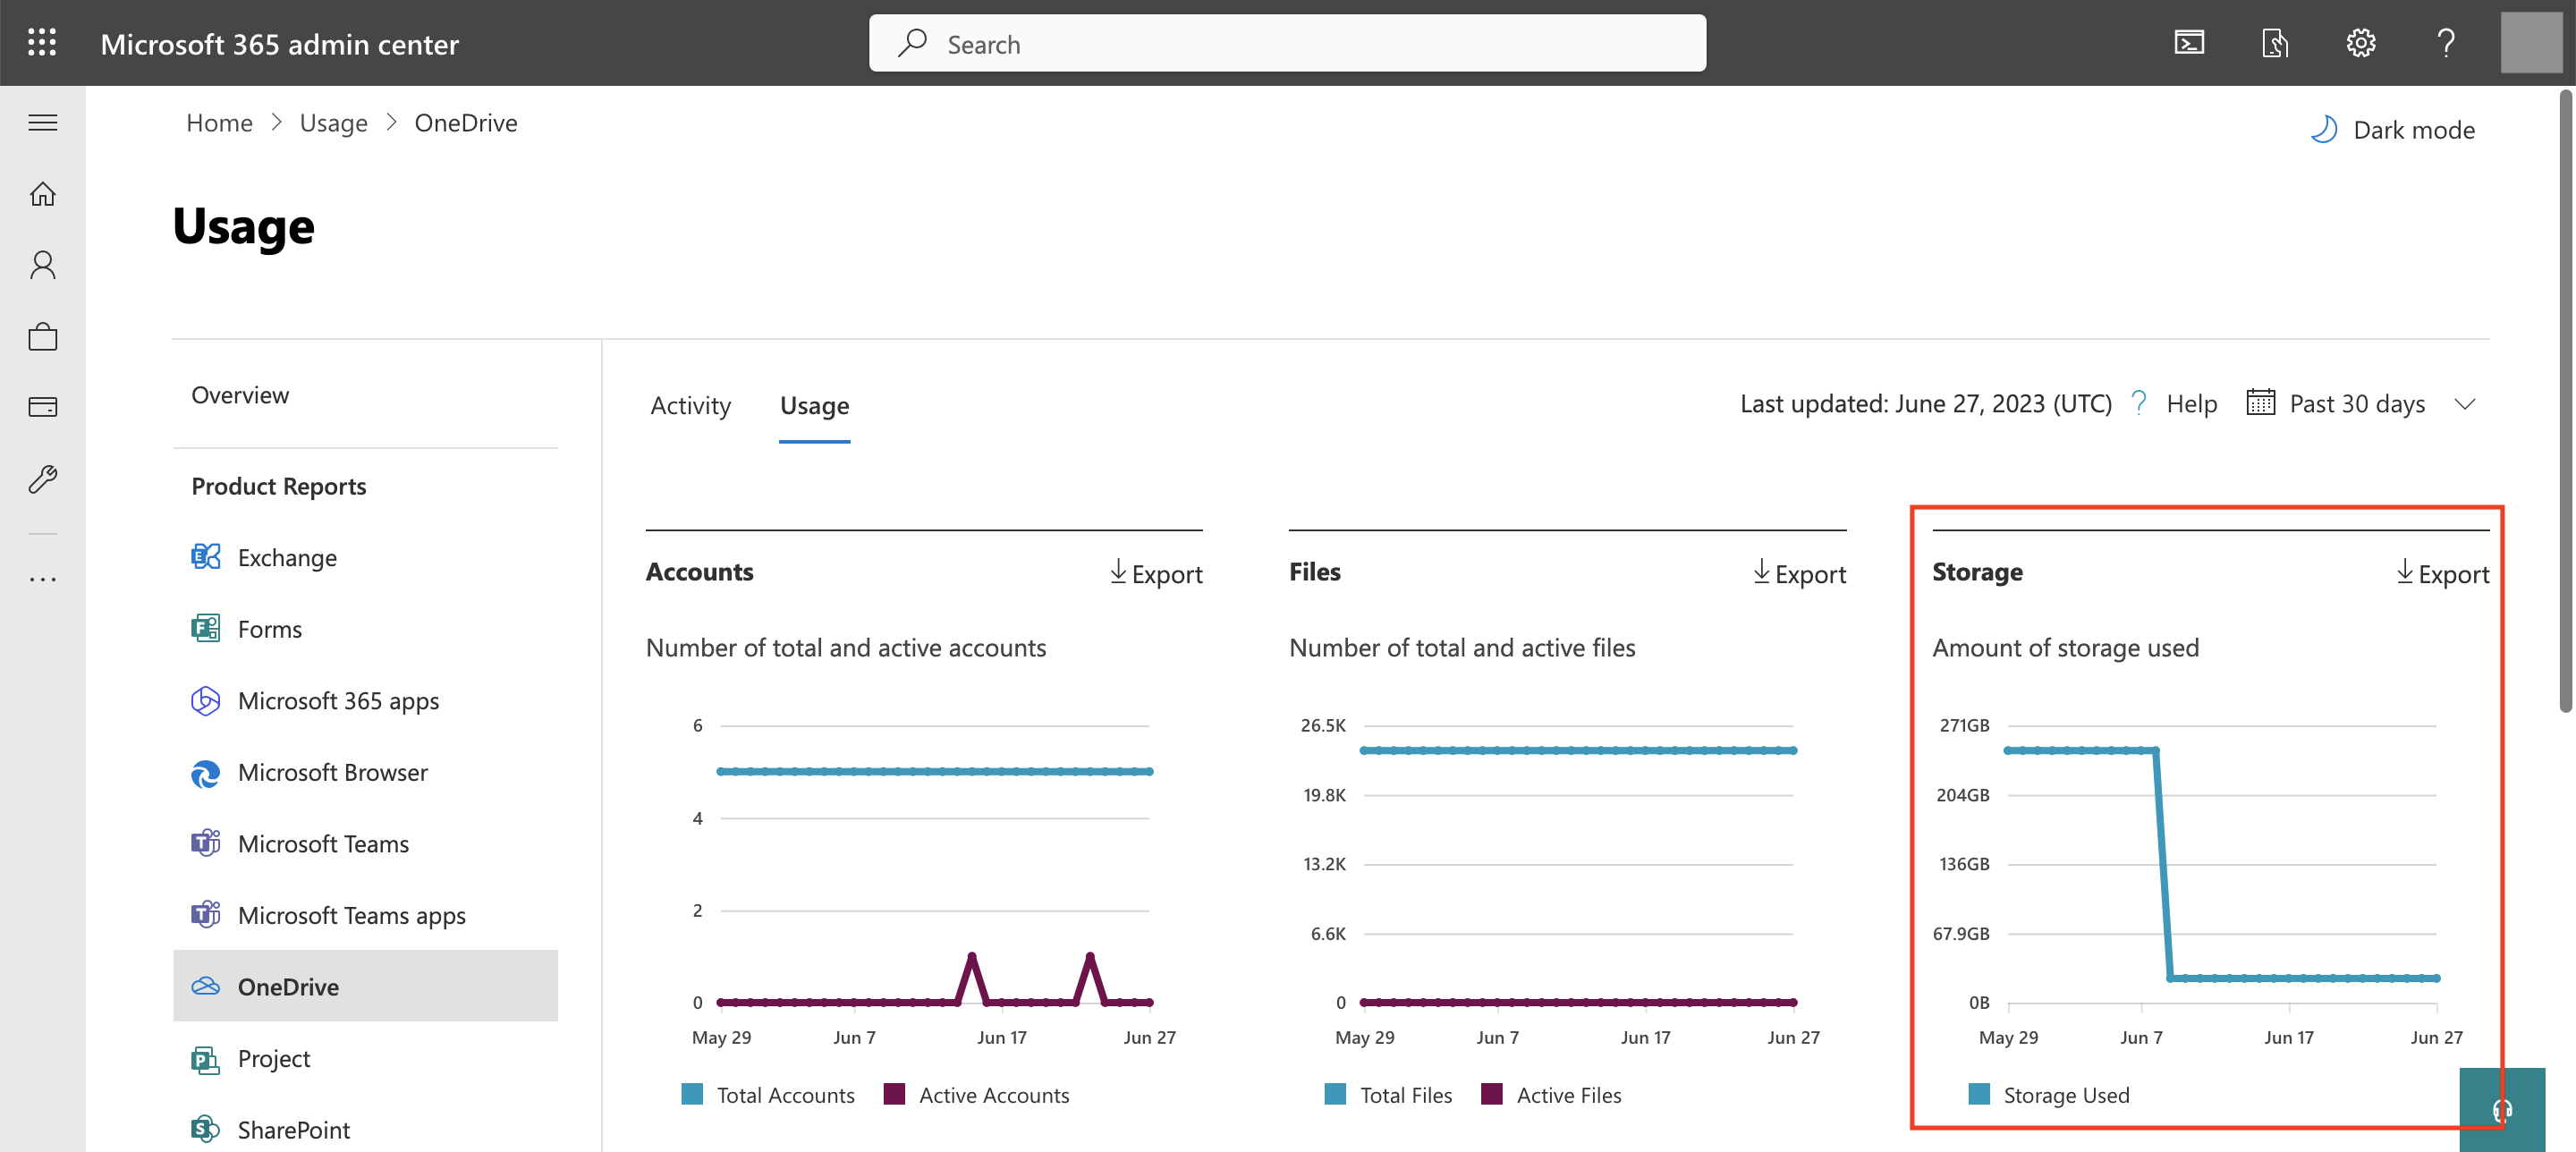The width and height of the screenshot is (2576, 1152).
Task: Open Cloud Shell terminal icon in header
Action: click(x=2189, y=43)
